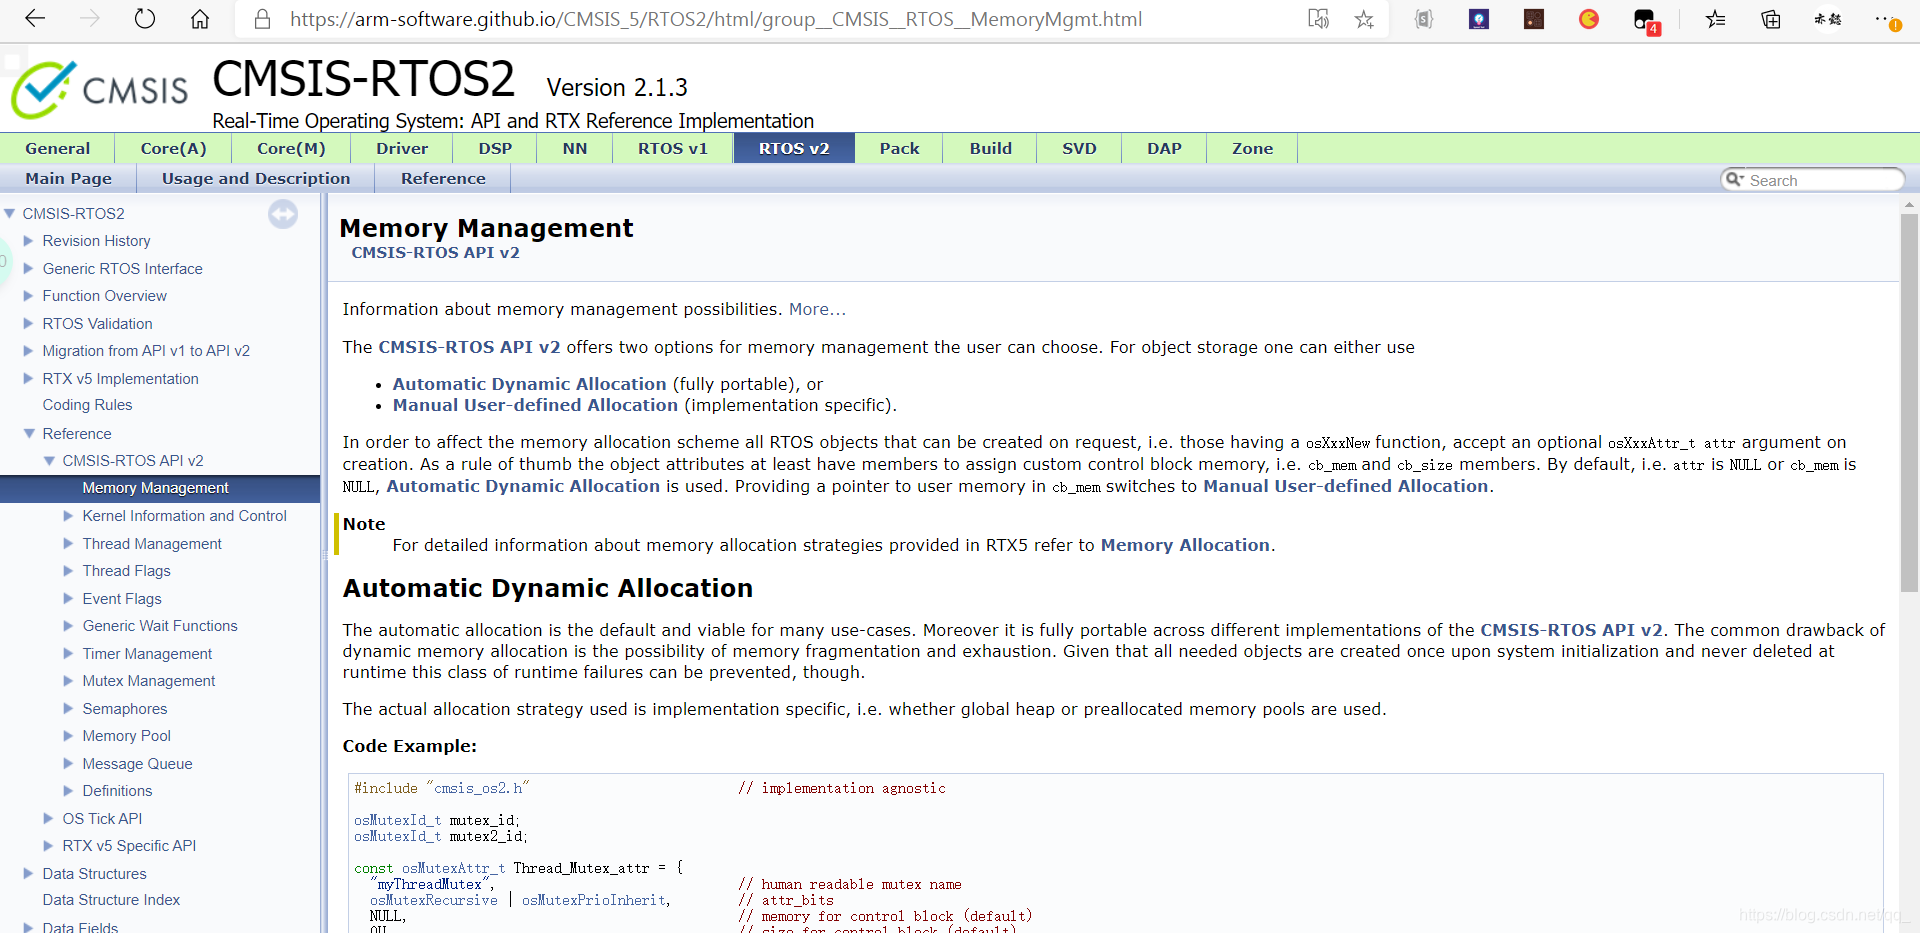Expand the OS Tick API node
1920x933 pixels.
tap(48, 819)
